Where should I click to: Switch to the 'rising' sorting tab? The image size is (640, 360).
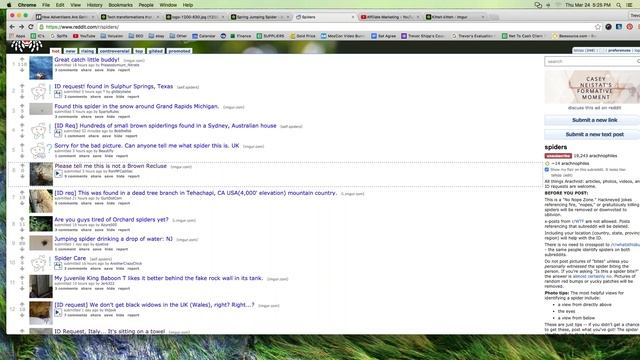87,51
